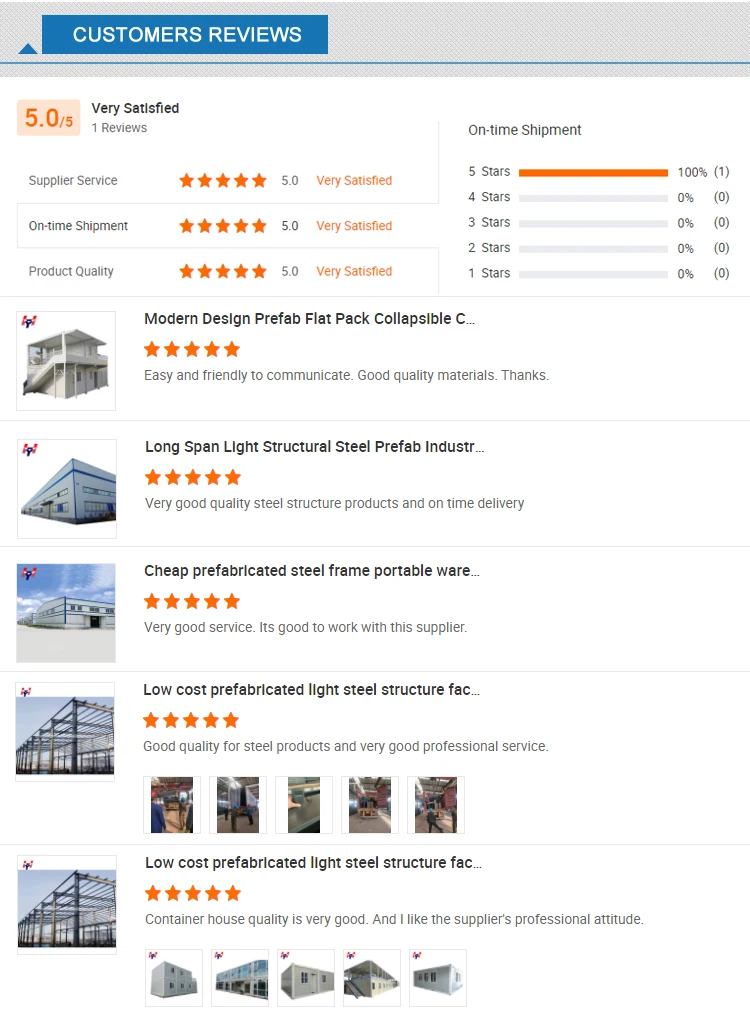The width and height of the screenshot is (750, 1017).
Task: Open the two-story prefab house thumbnail
Action: pos(66,361)
